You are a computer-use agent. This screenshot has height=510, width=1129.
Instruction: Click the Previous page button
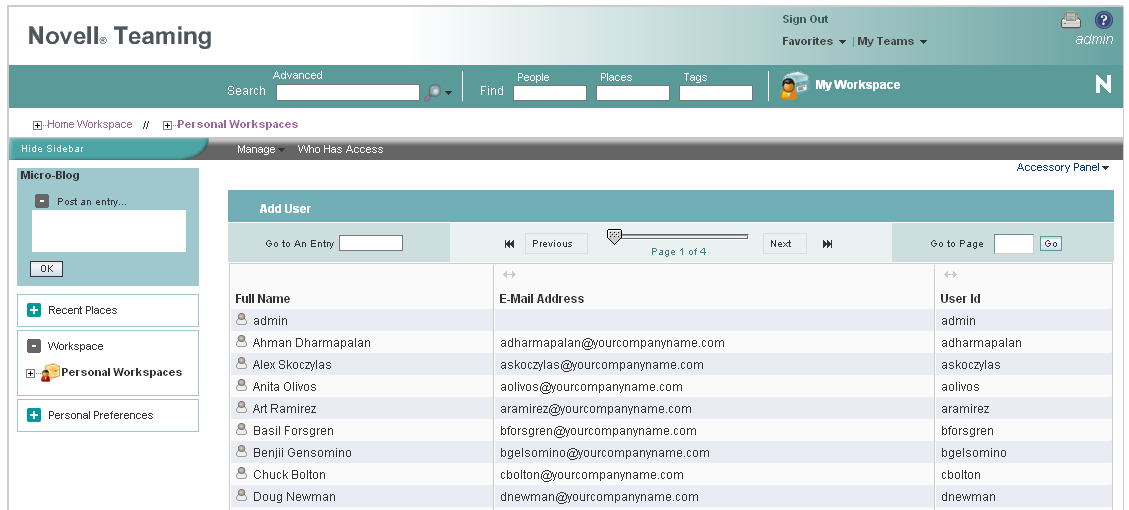click(x=556, y=243)
